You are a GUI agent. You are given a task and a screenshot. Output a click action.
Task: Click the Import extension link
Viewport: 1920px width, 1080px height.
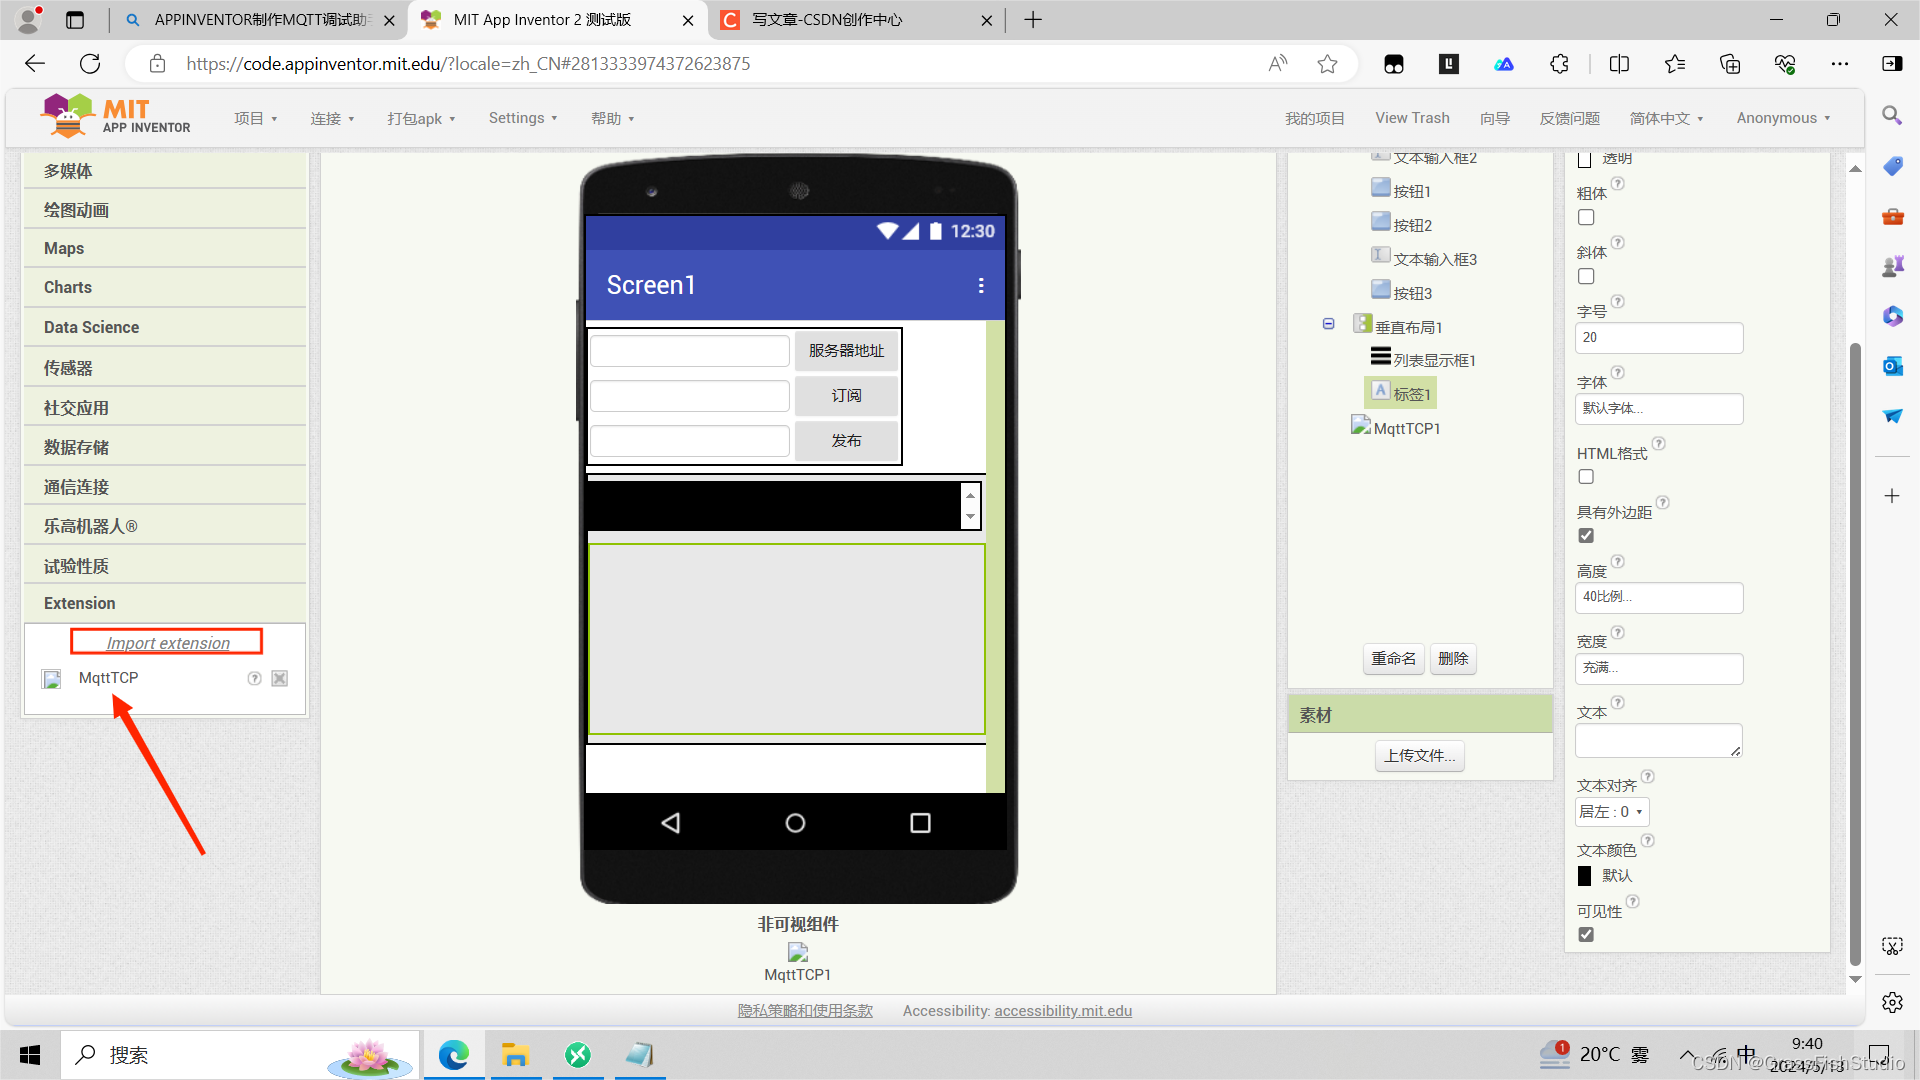(x=167, y=643)
